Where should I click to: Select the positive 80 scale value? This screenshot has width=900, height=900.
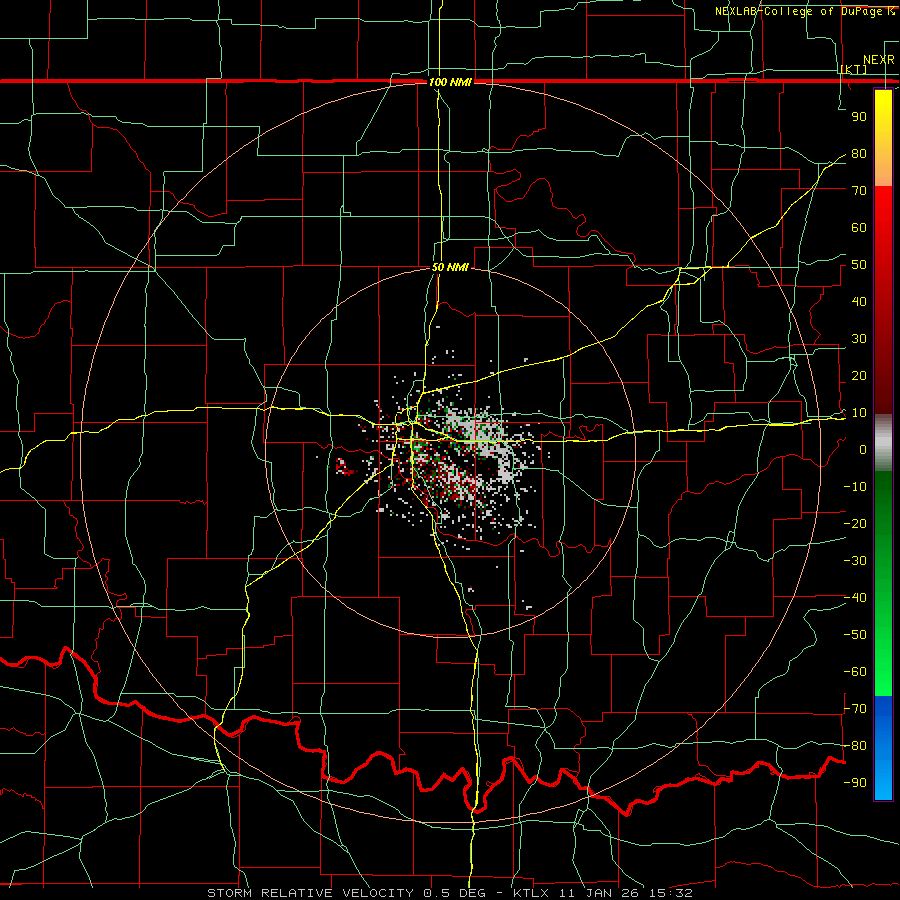pos(859,154)
